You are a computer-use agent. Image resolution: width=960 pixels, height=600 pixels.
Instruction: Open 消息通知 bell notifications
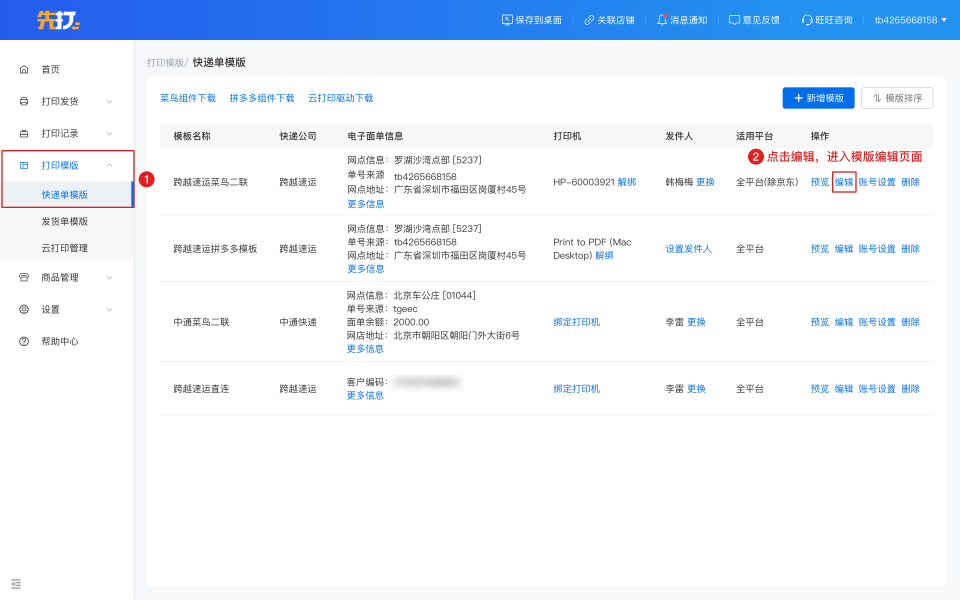(662, 20)
